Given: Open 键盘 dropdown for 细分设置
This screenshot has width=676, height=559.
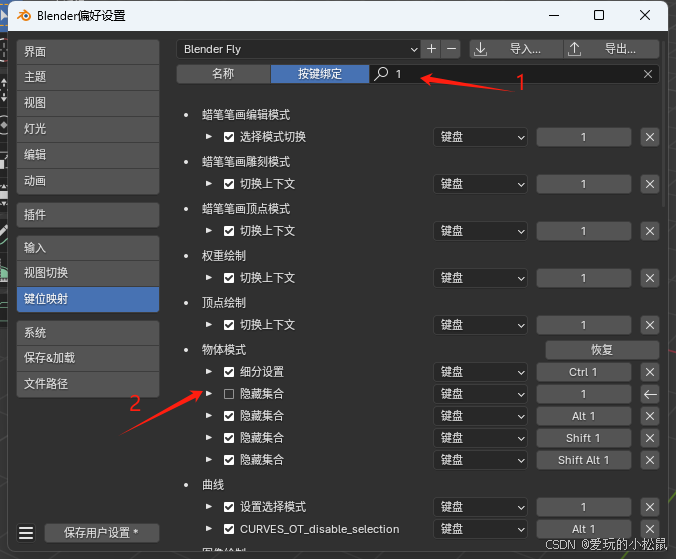Looking at the screenshot, I should (x=480, y=372).
